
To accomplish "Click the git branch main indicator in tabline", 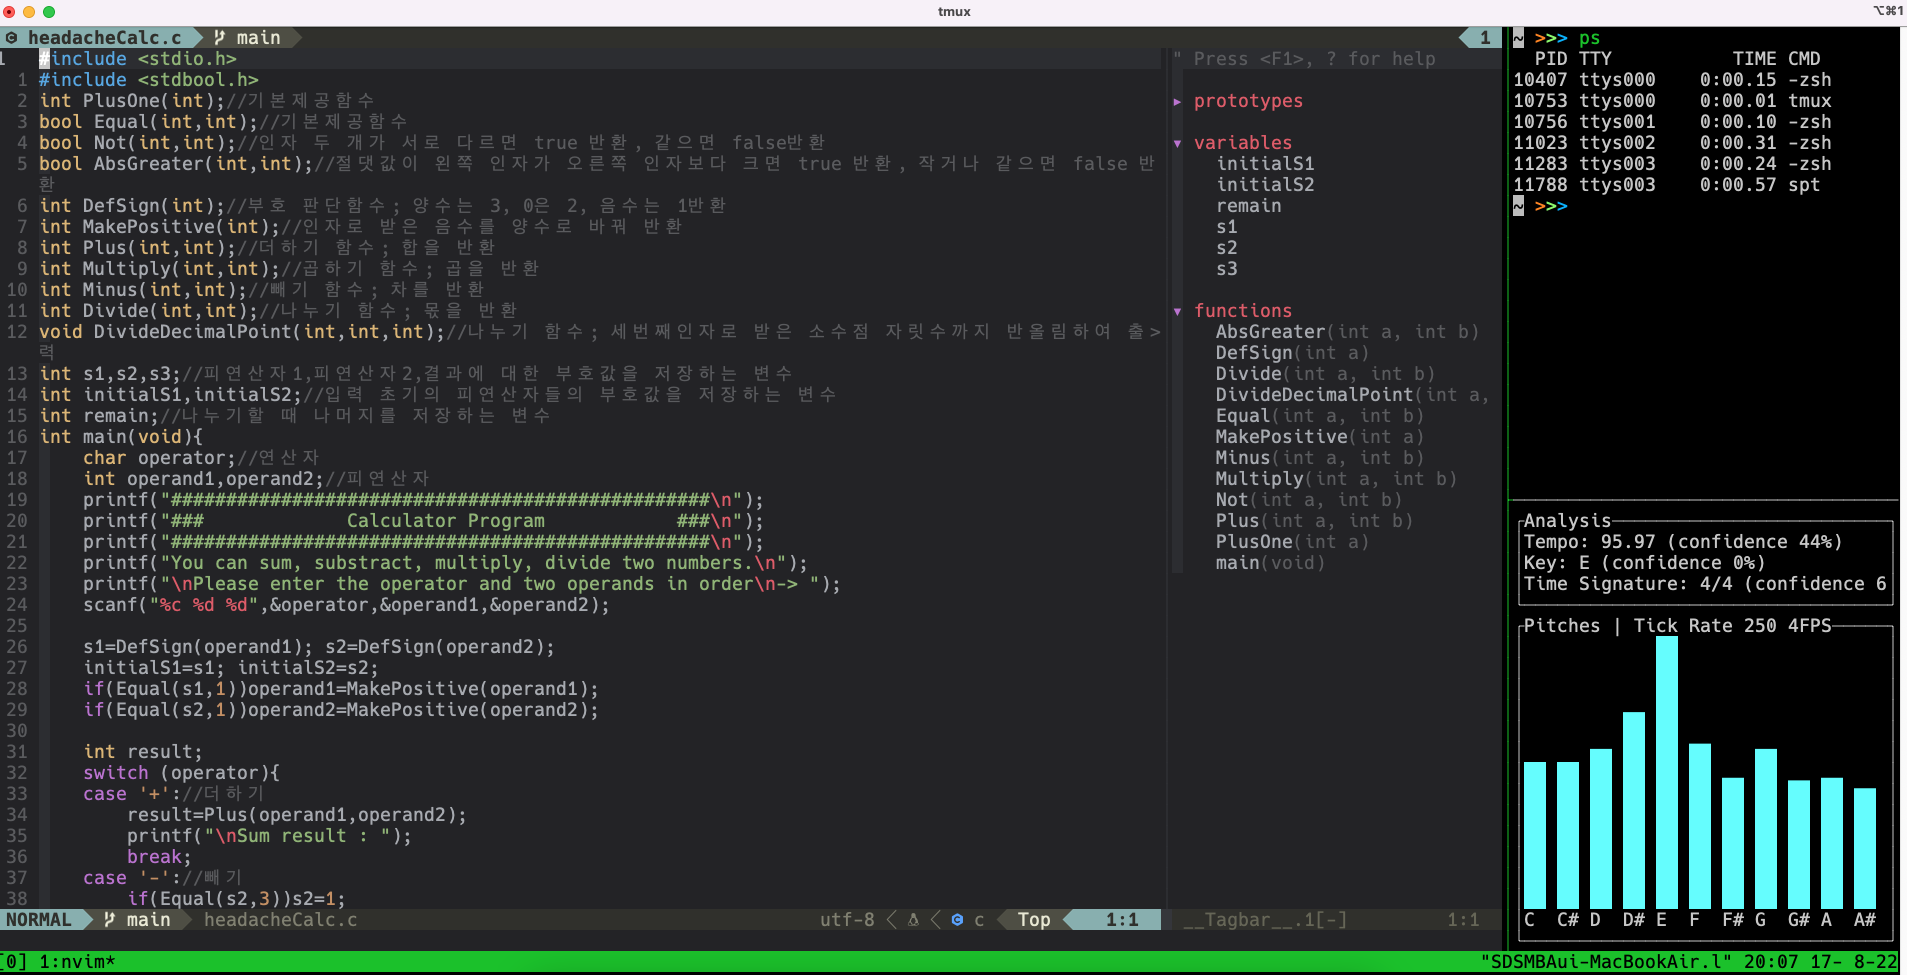I will click(x=247, y=38).
